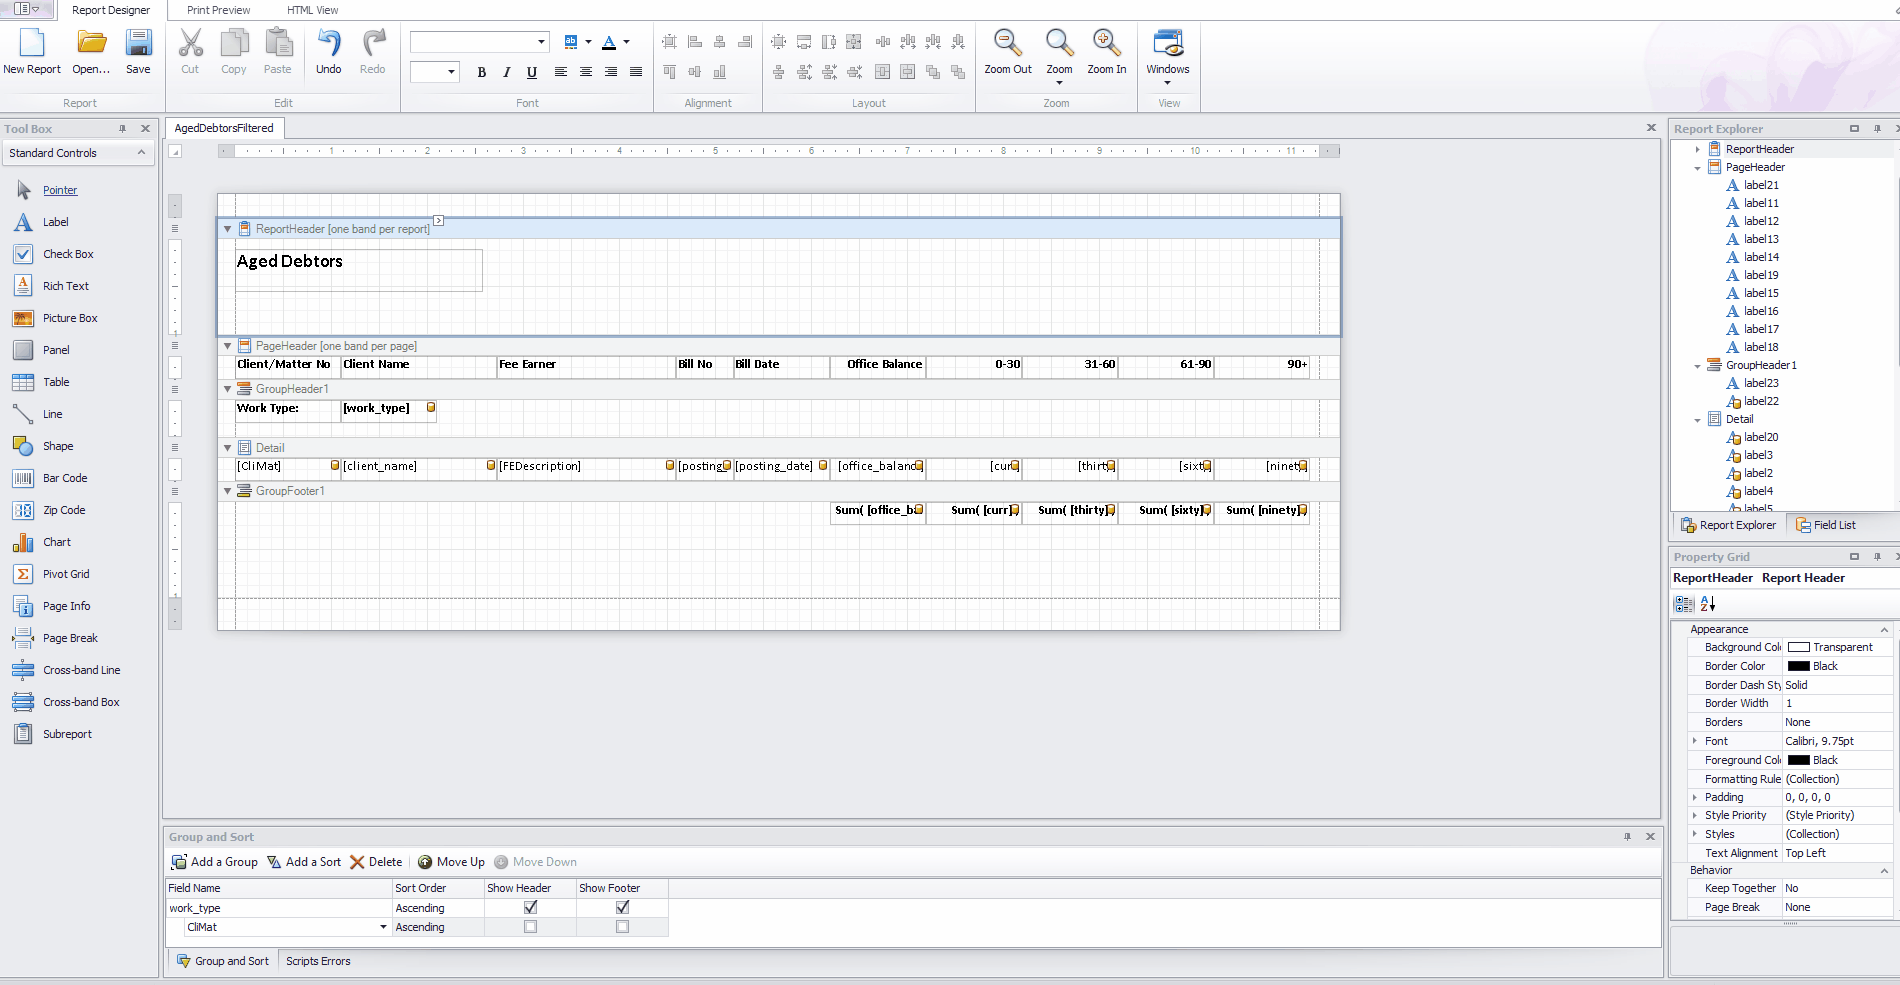
Task: Open the Field List tab
Action: (1825, 525)
